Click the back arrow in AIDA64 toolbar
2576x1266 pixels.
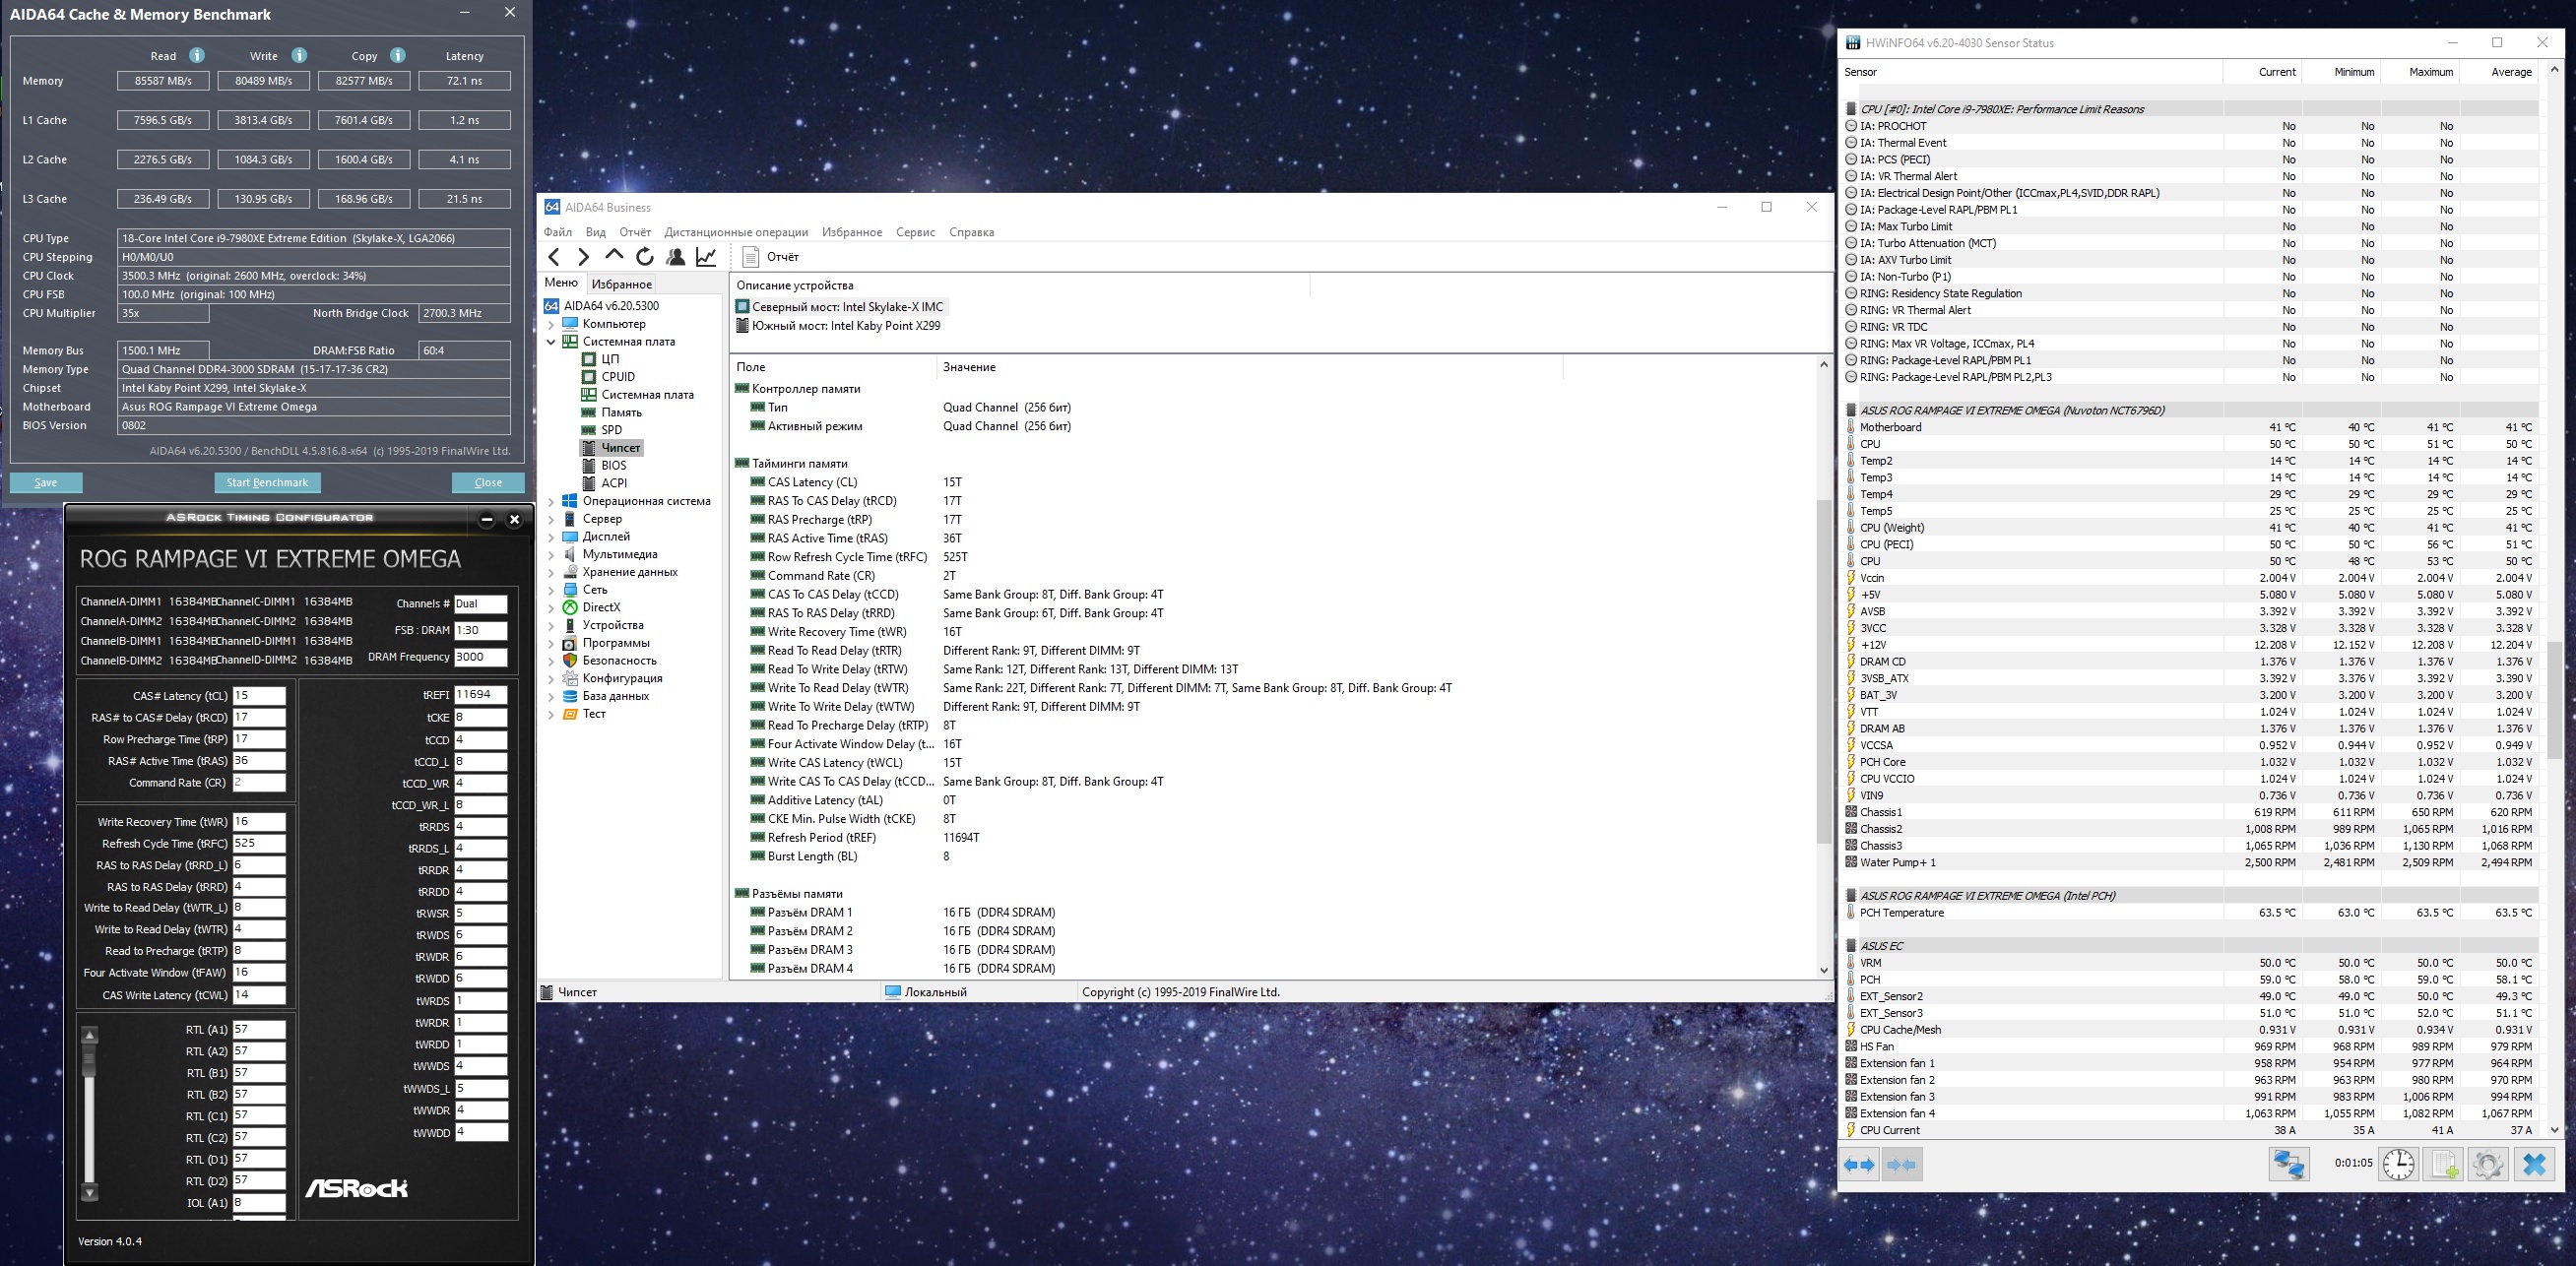(x=555, y=257)
